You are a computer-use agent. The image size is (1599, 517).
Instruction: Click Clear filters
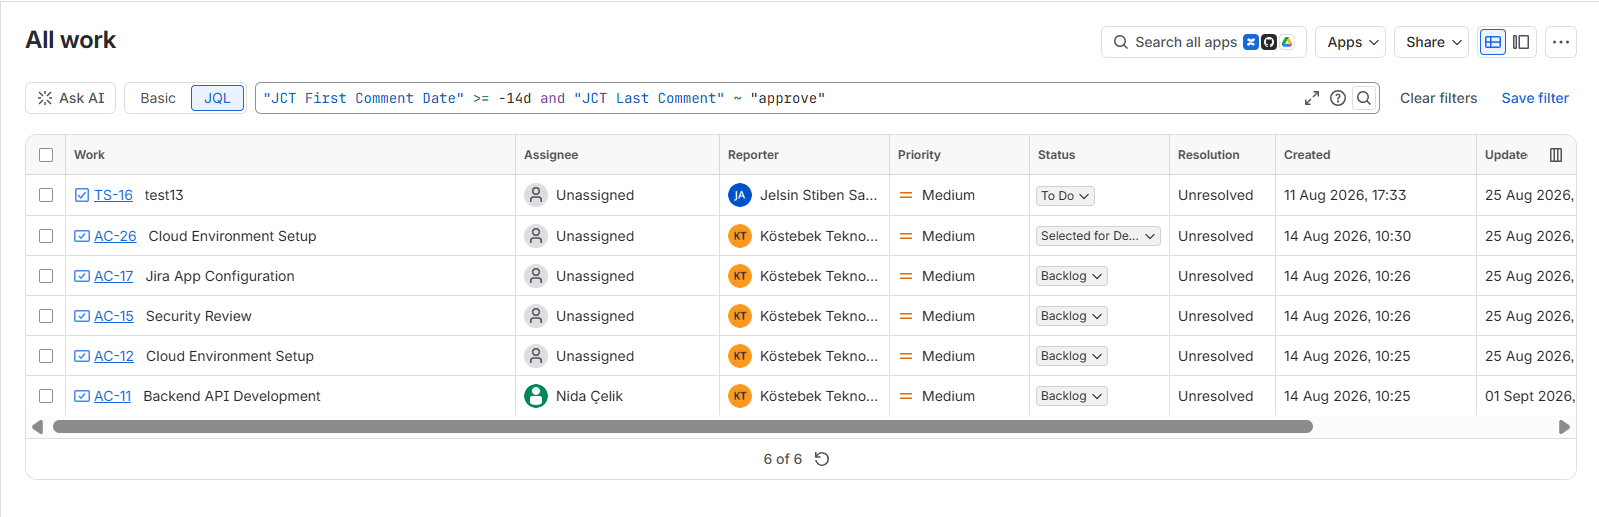click(x=1438, y=98)
